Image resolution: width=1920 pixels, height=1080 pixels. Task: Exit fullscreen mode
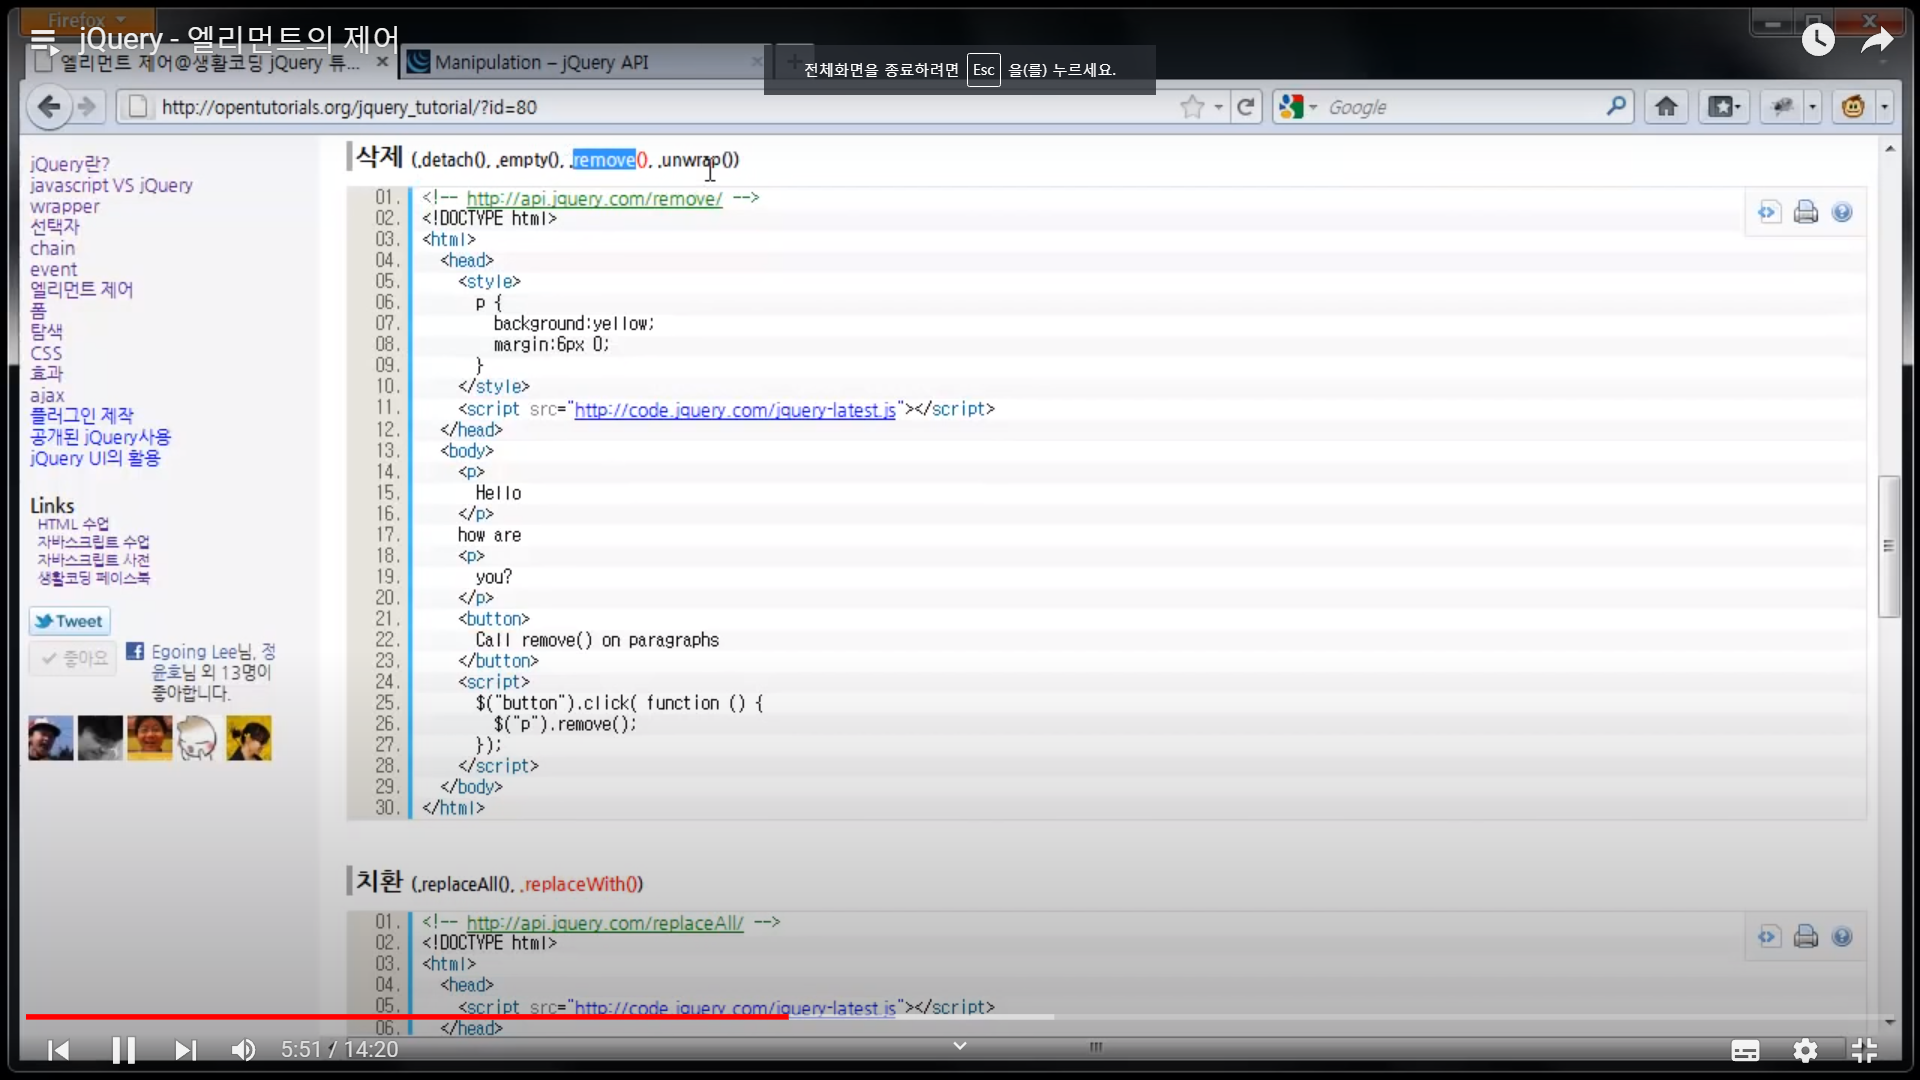[x=1864, y=1050]
